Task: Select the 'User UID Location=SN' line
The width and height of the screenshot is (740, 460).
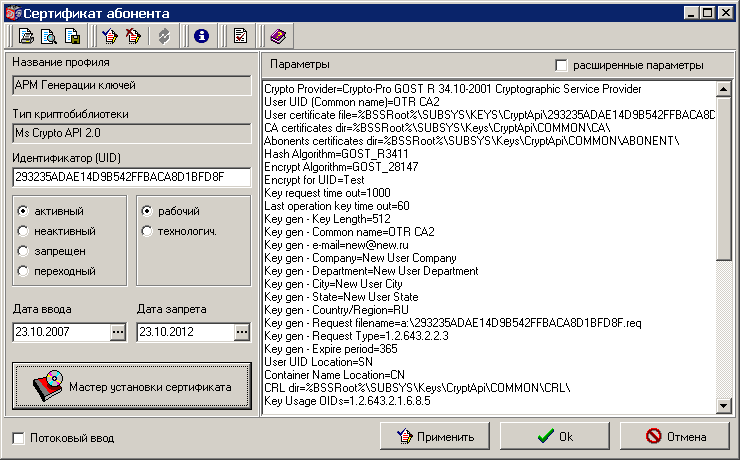Action: [x=318, y=362]
